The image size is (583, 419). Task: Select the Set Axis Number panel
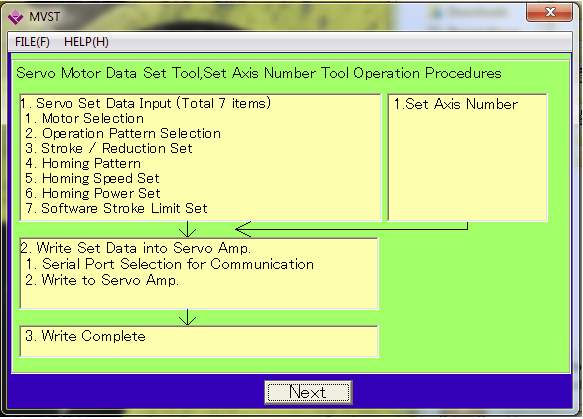click(467, 158)
